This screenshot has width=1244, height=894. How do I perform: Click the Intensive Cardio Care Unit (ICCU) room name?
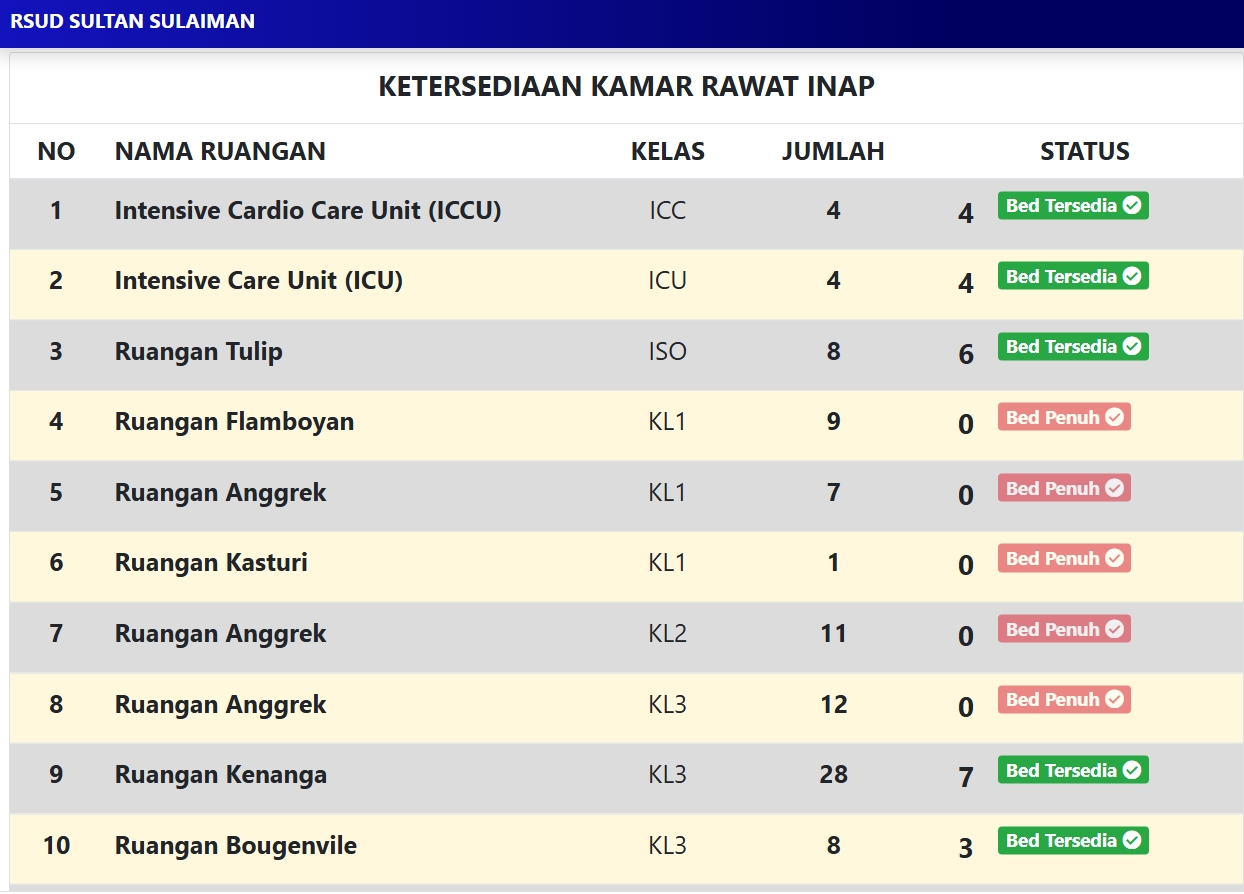tap(308, 210)
